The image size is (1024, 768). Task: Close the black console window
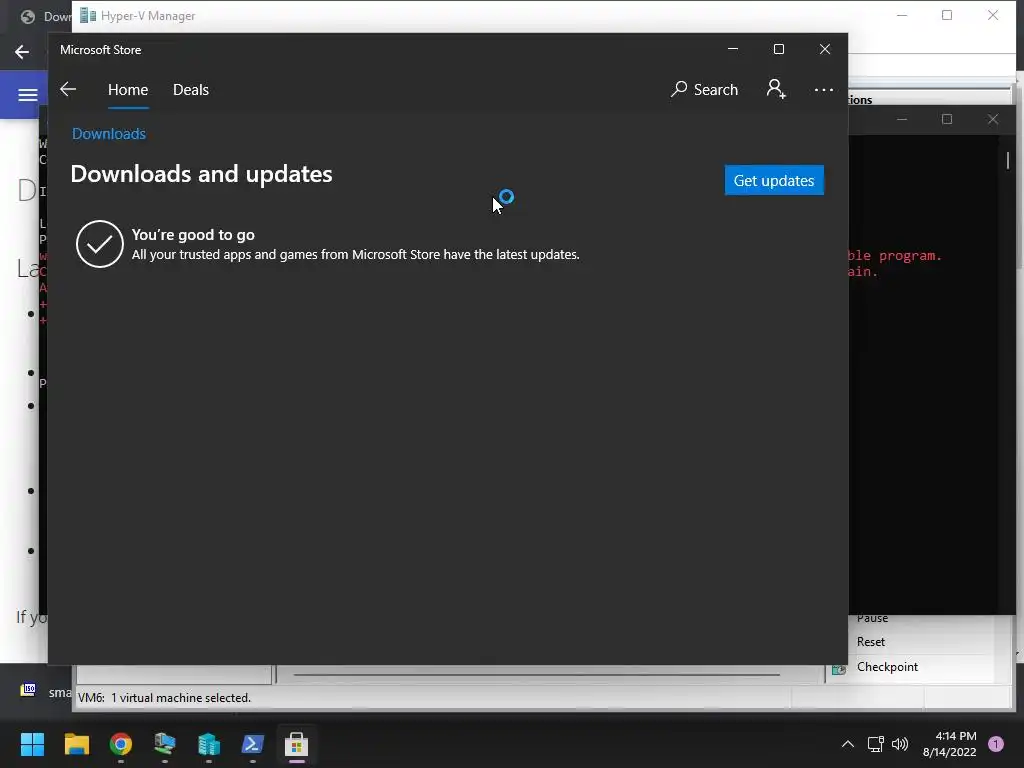pyautogui.click(x=993, y=120)
